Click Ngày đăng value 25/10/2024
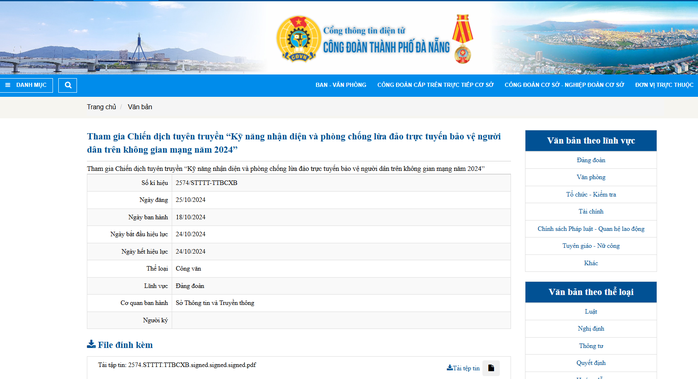 tap(191, 200)
